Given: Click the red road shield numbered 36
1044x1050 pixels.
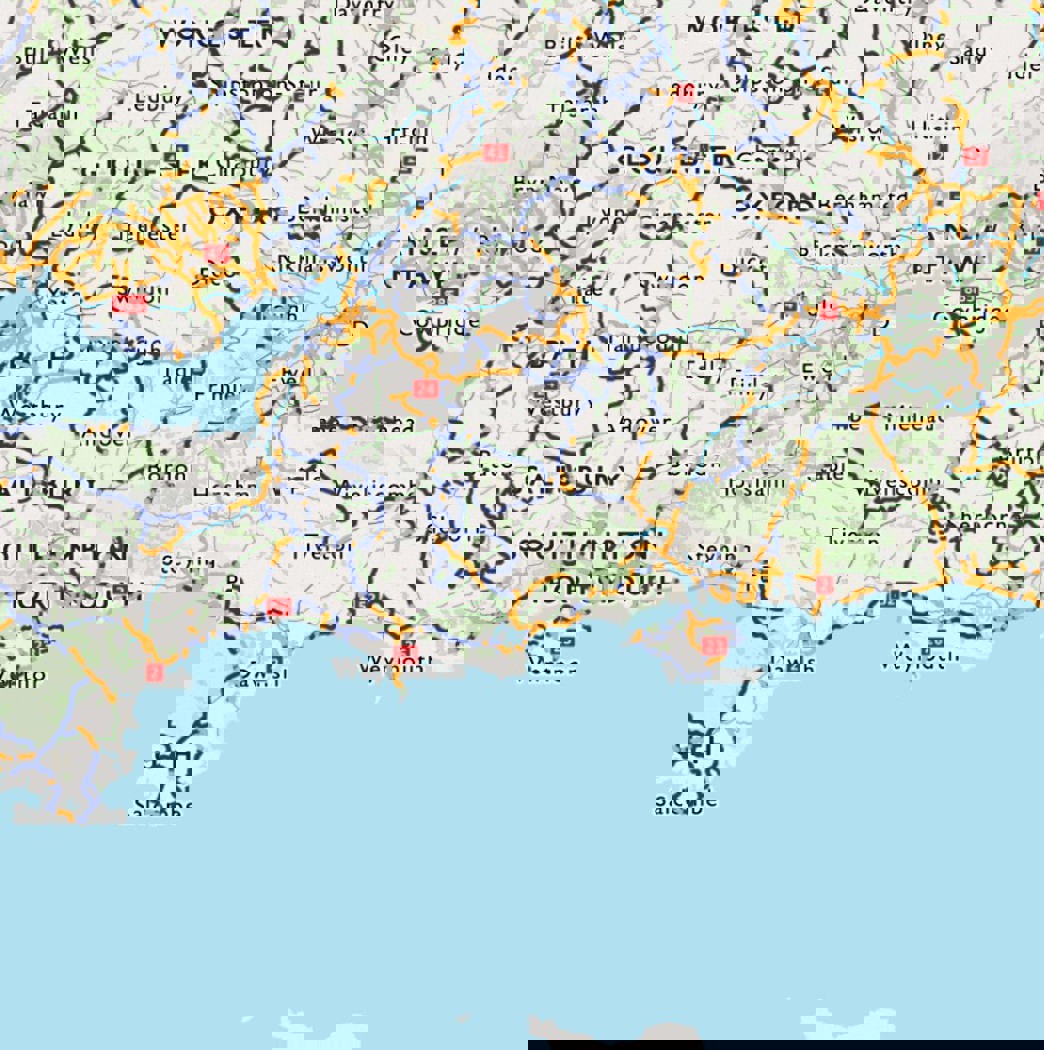Looking at the screenshot, I should pos(684,94).
